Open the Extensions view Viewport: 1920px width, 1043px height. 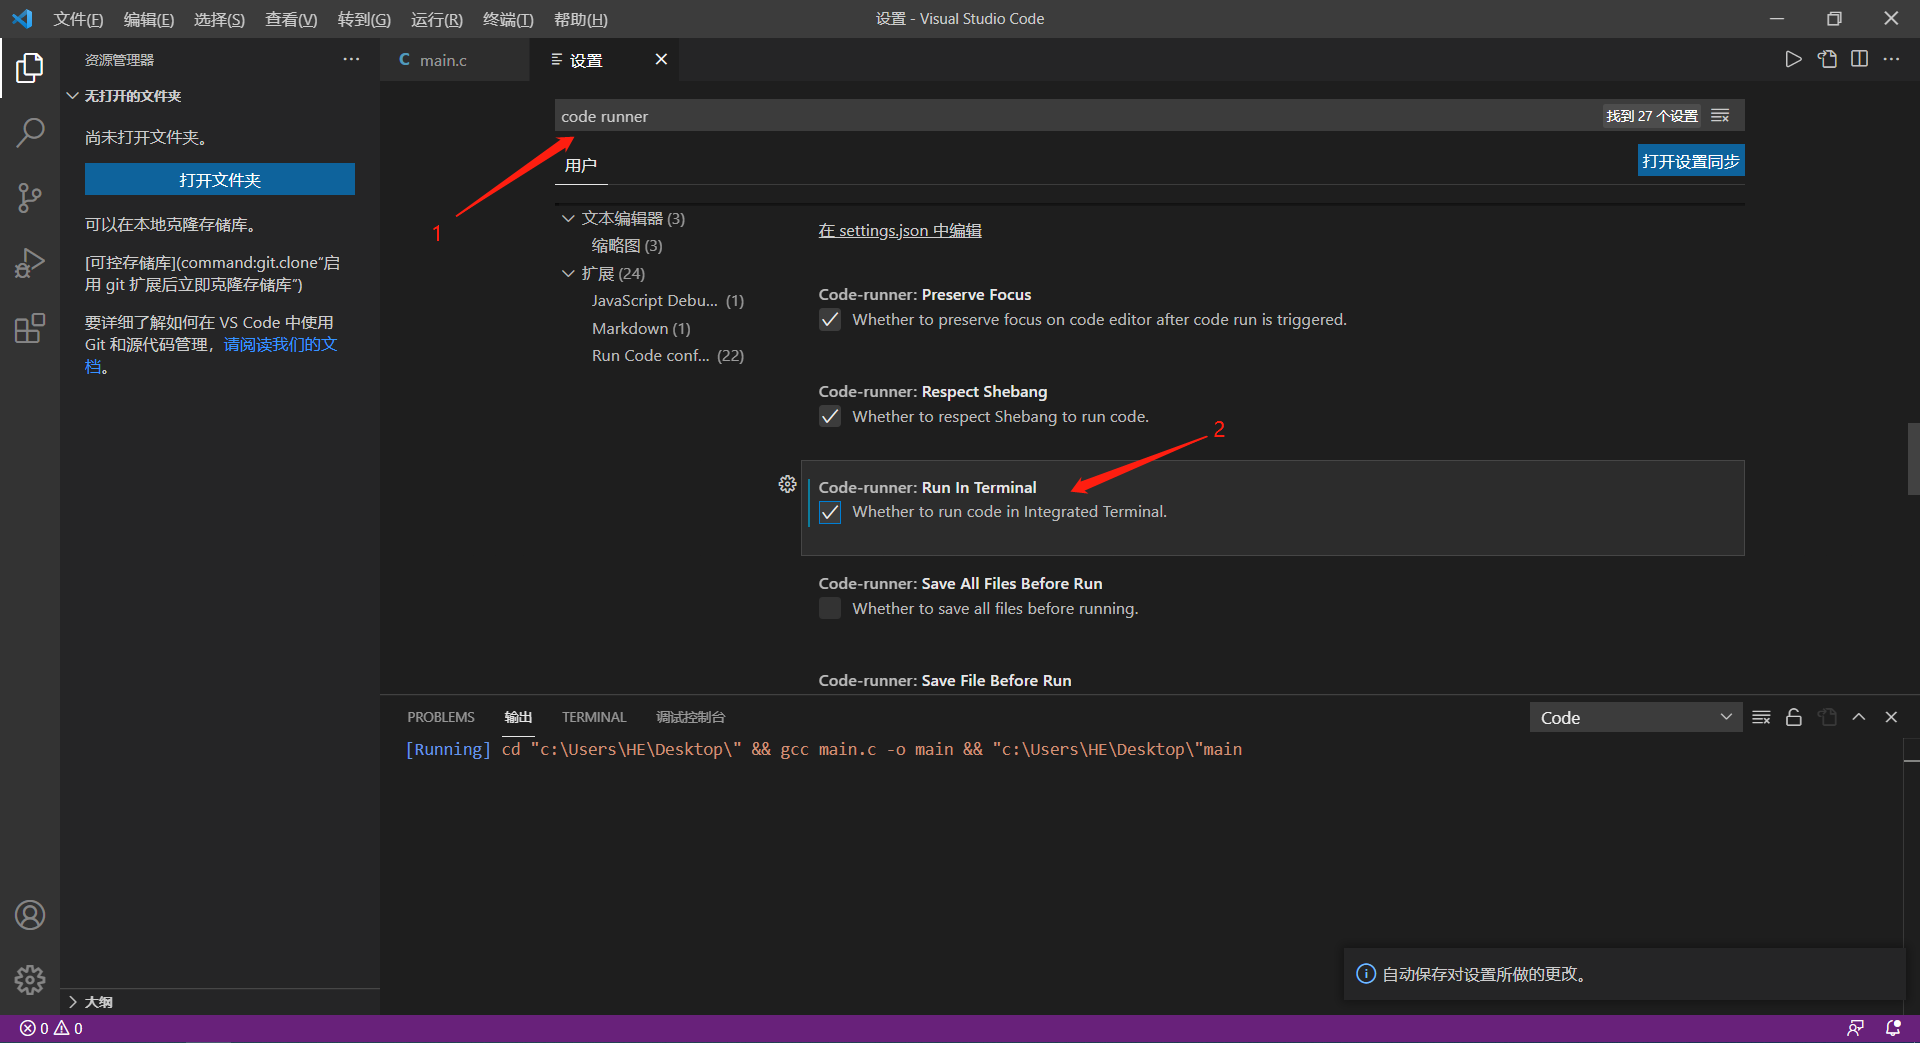tap(31, 328)
